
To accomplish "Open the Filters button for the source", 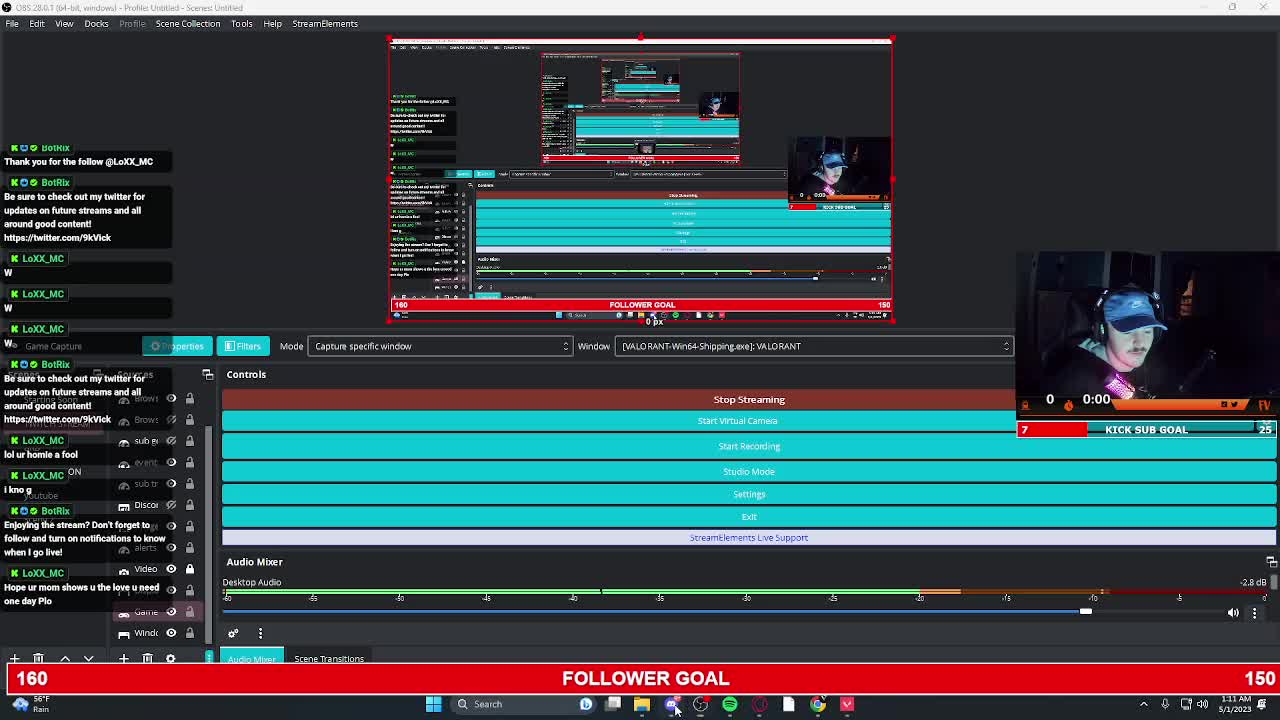I will 243,346.
